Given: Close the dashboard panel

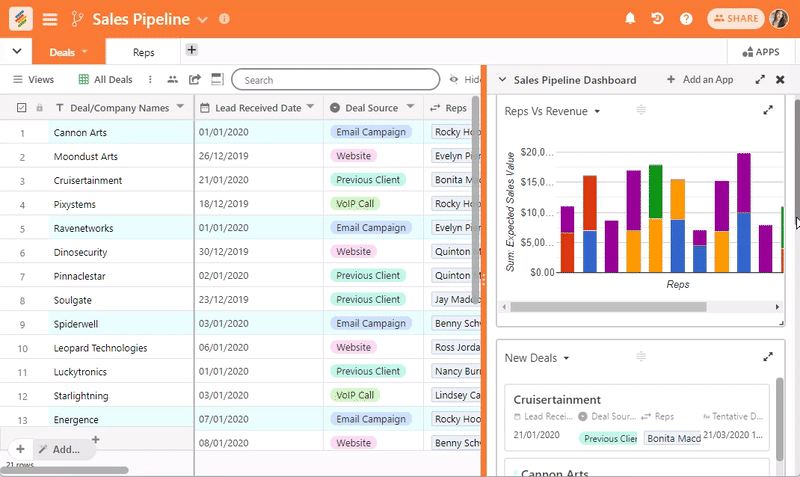Looking at the screenshot, I should point(780,80).
